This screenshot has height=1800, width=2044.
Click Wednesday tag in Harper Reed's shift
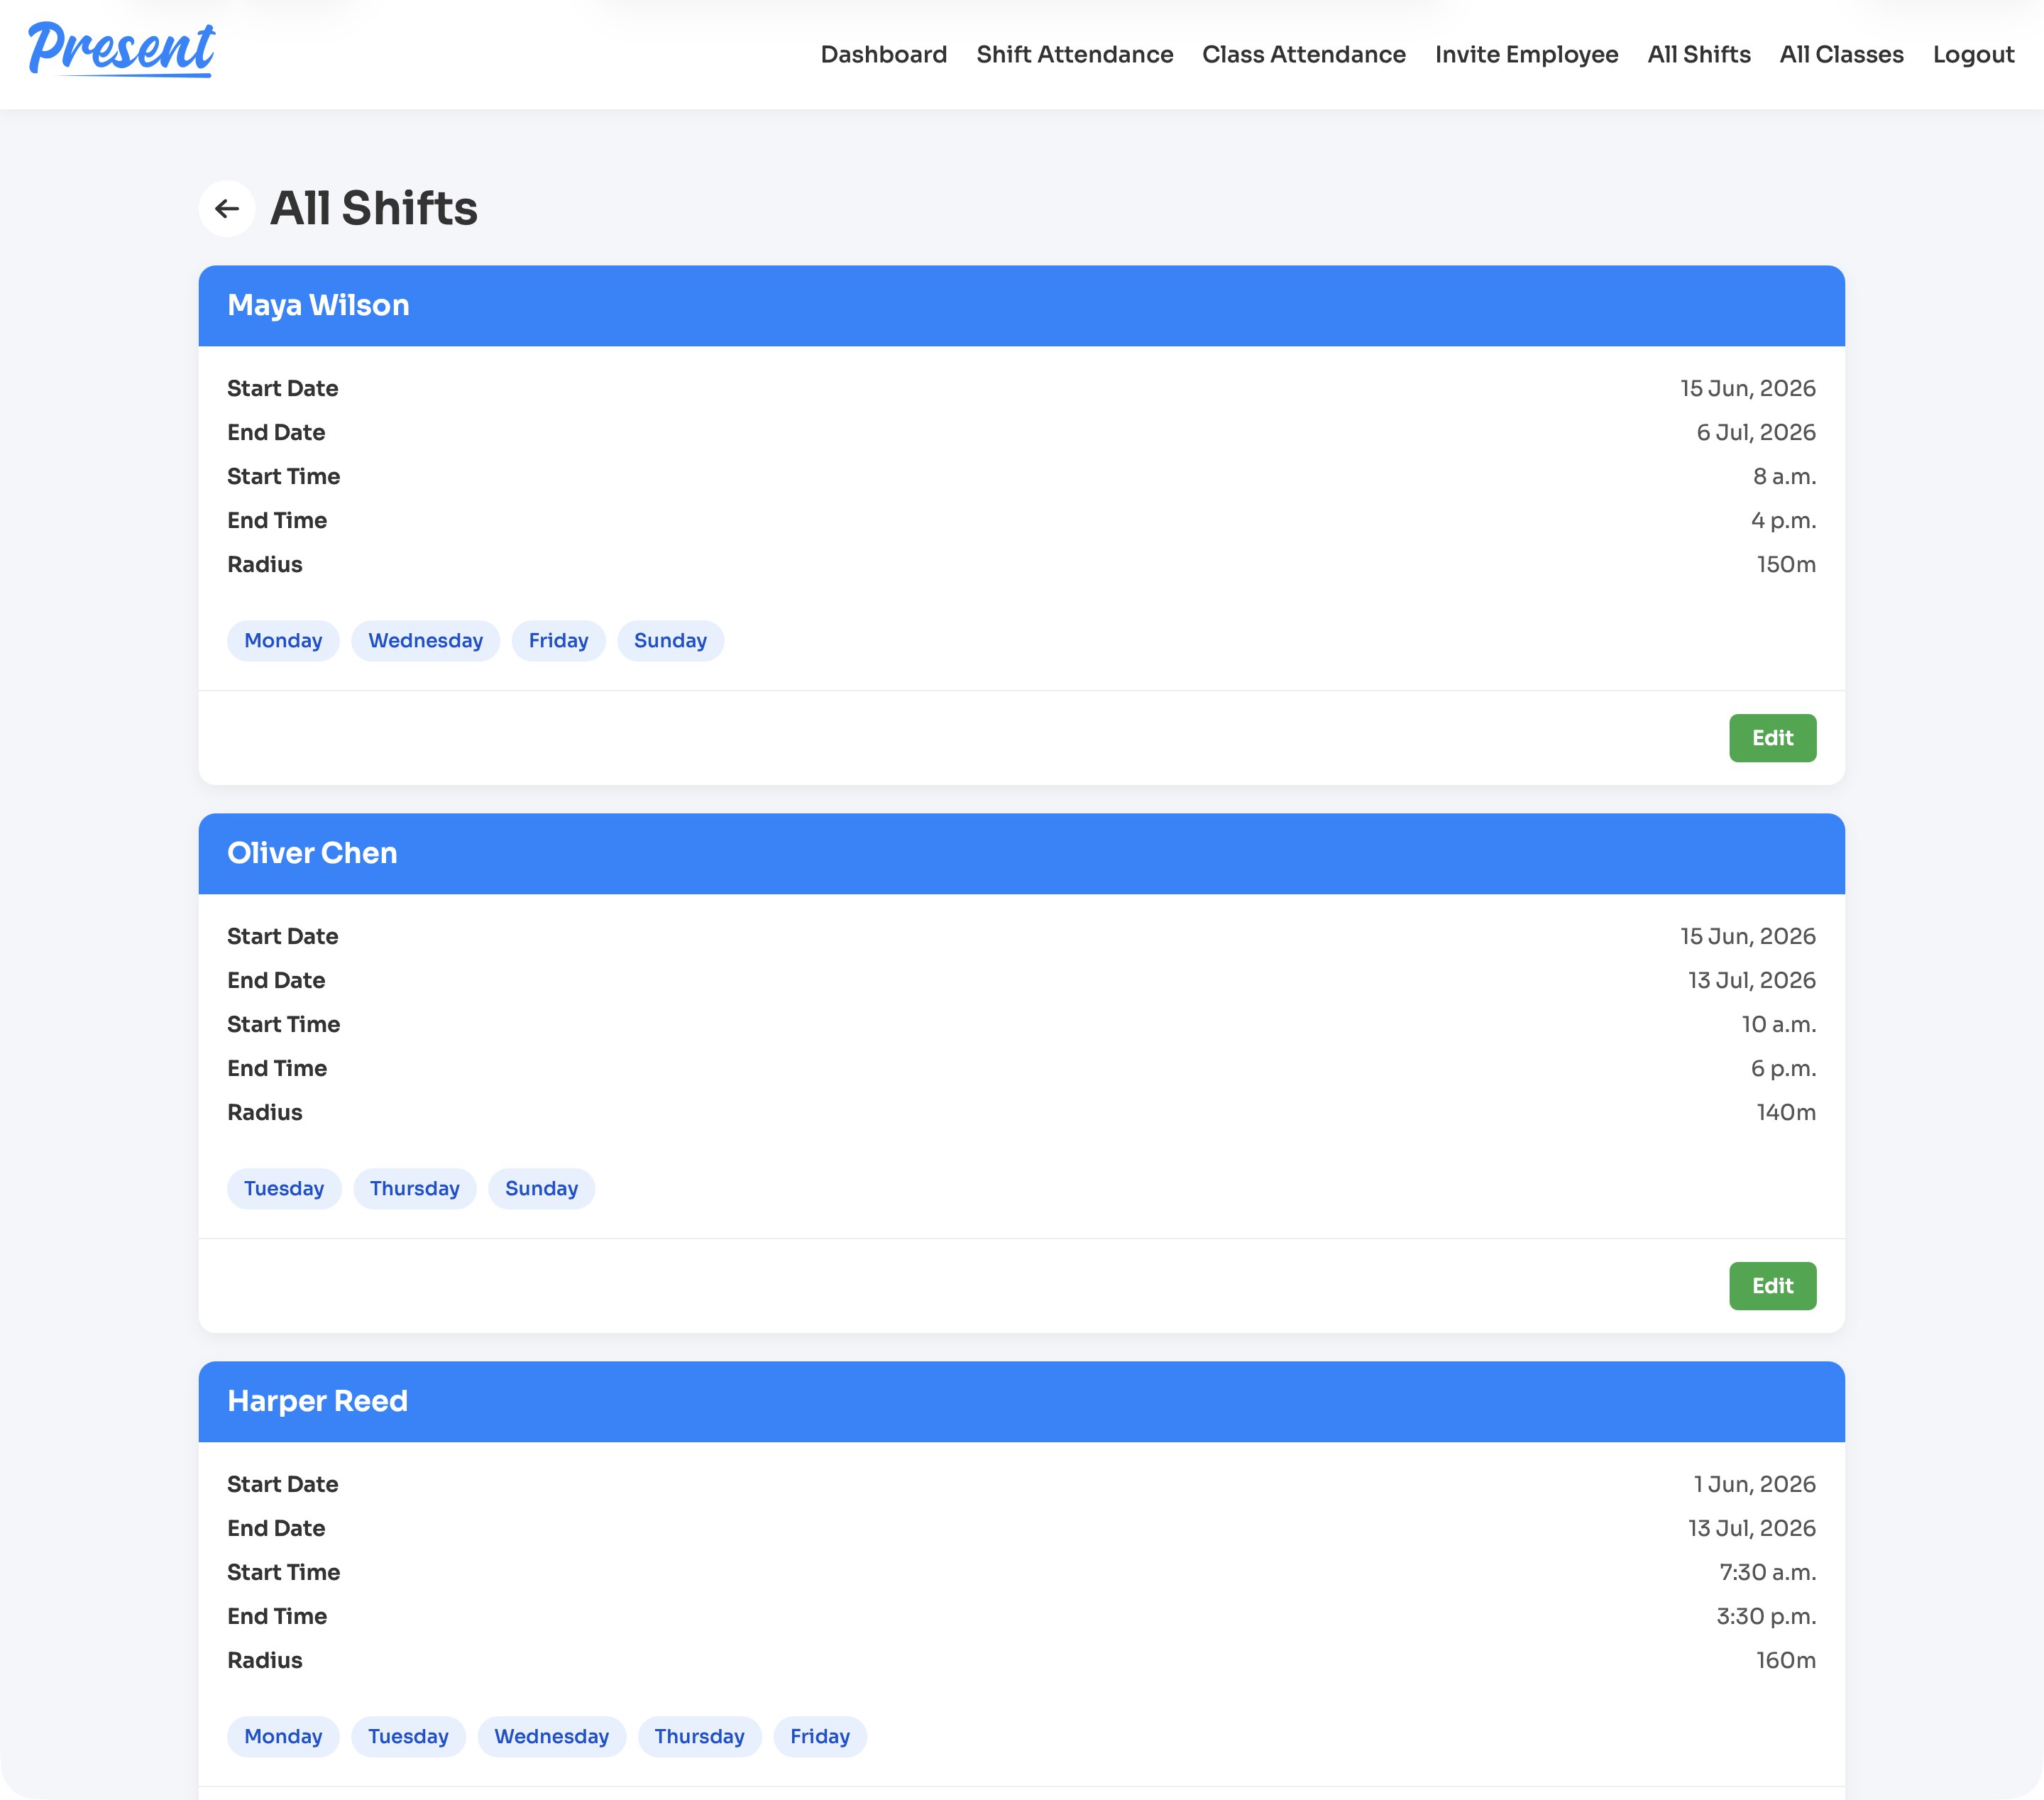[551, 1737]
